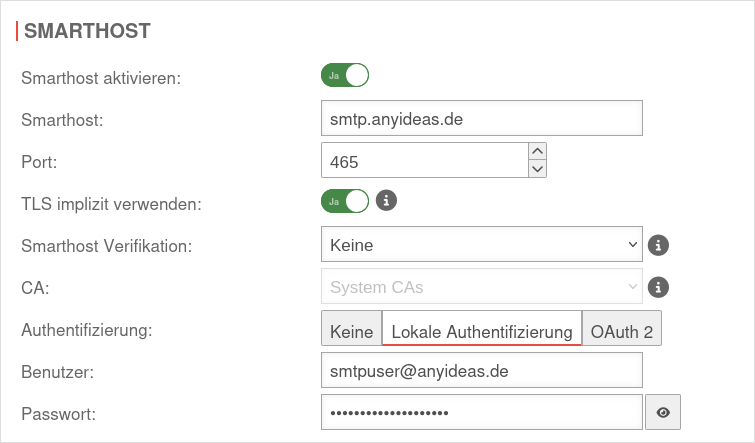Increase port number with up arrow
This screenshot has width=755, height=443.
[537, 151]
